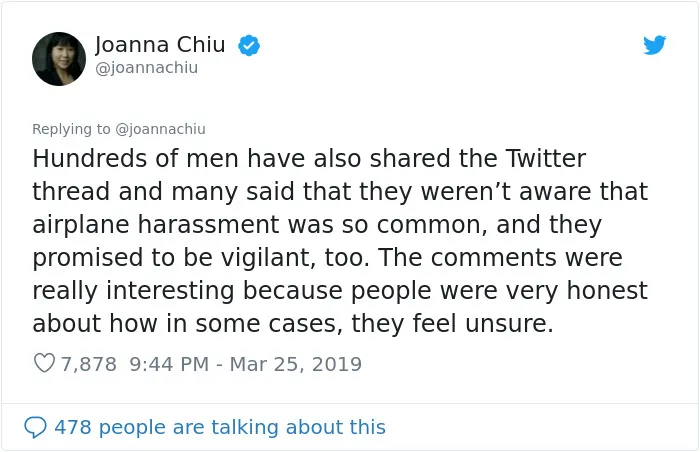
Task: Click @joannachiu in the Replying to line
Action: [160, 129]
